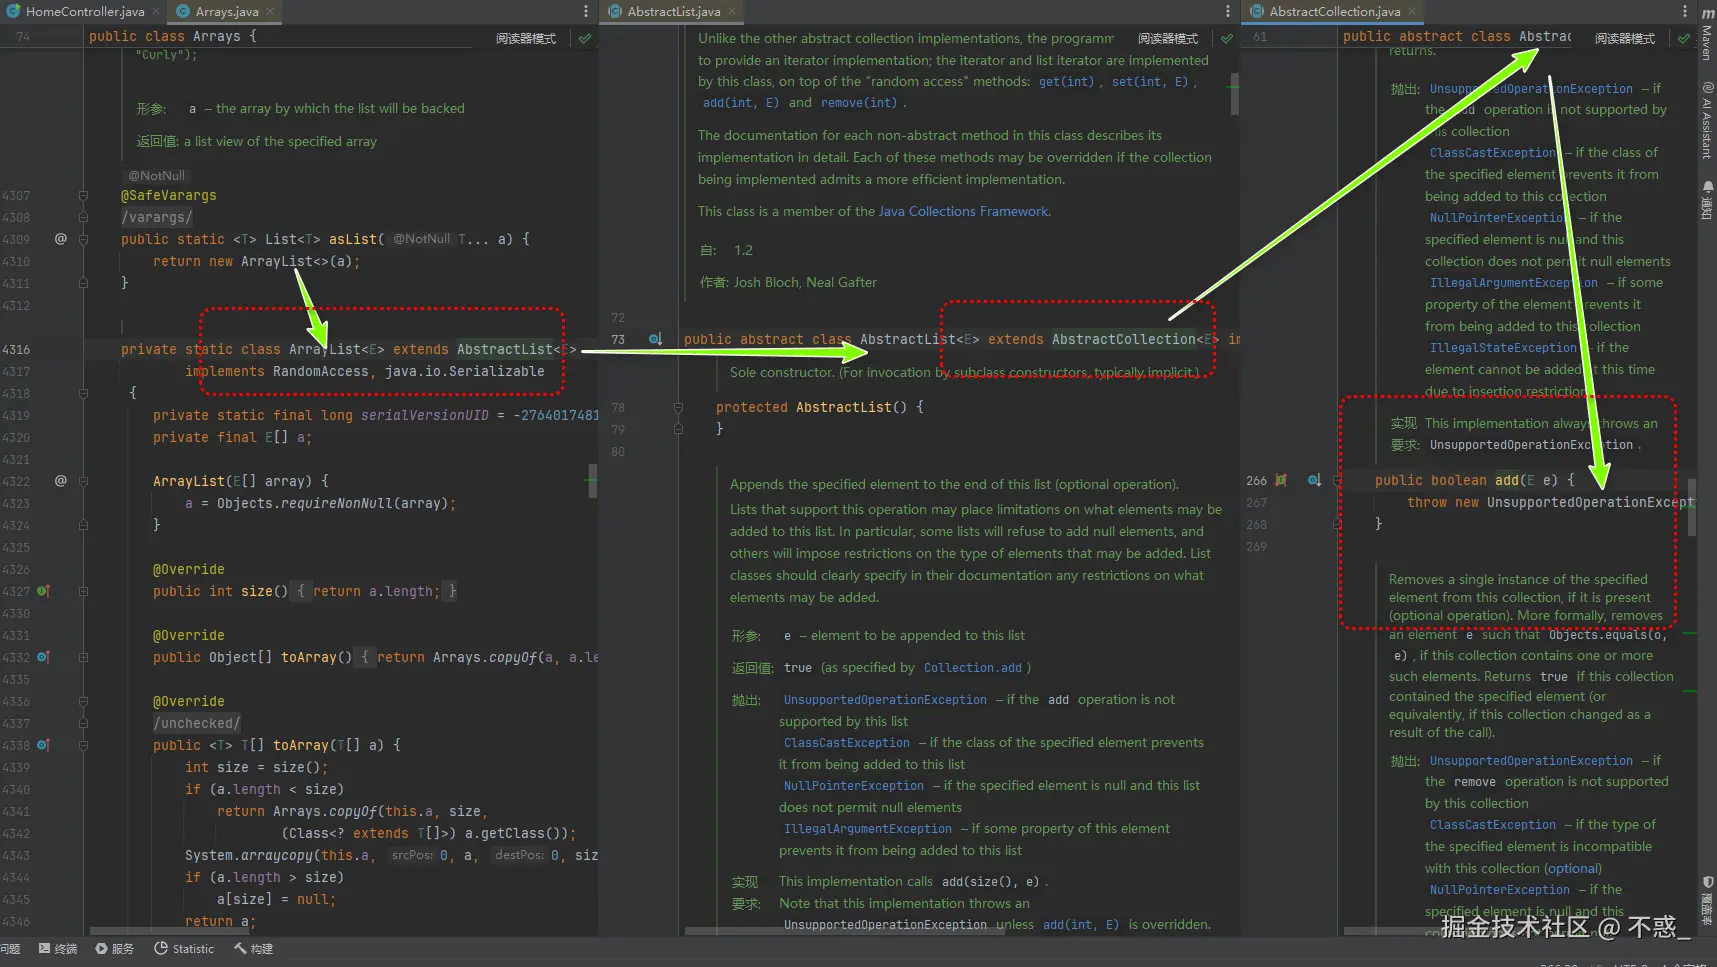1717x967 pixels.
Task: Open the get(int) documentation link
Action: (1066, 82)
